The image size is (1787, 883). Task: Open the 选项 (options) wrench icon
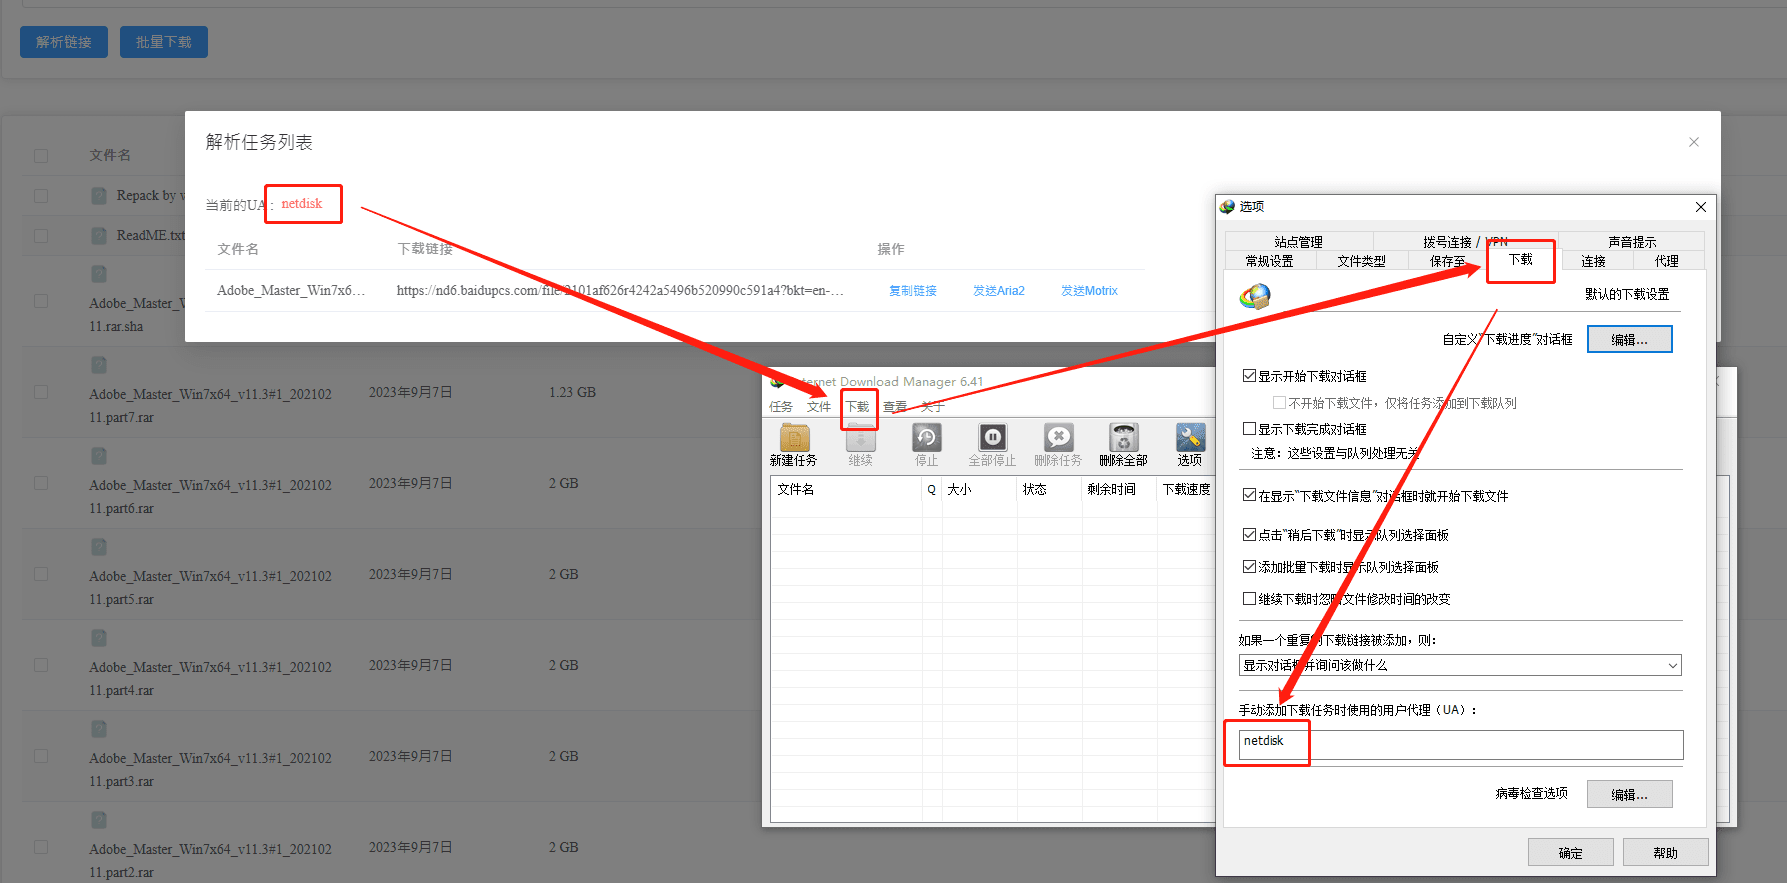point(1190,438)
